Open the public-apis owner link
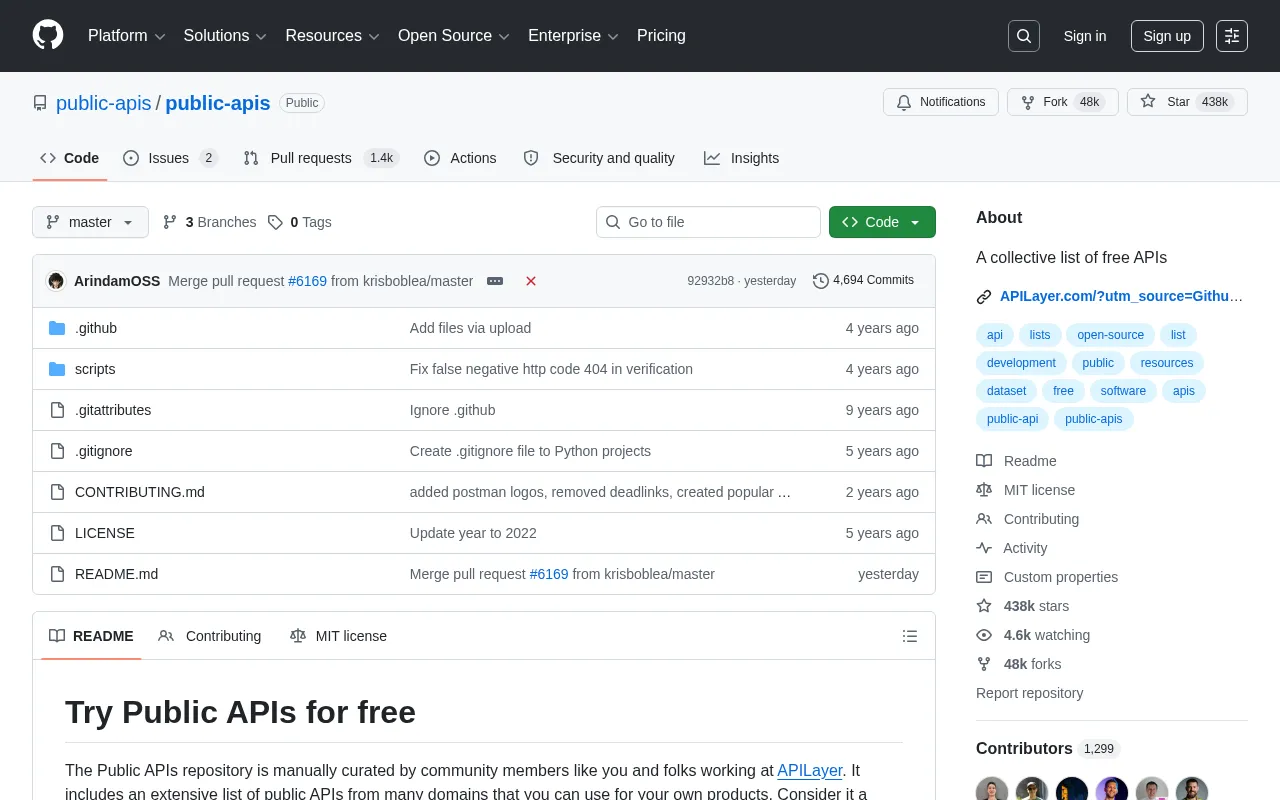The width and height of the screenshot is (1280, 800). coord(103,103)
